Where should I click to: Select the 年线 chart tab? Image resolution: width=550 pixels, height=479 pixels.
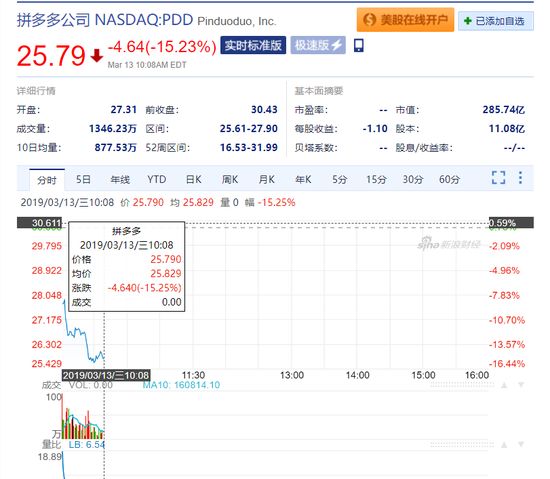[x=120, y=180]
